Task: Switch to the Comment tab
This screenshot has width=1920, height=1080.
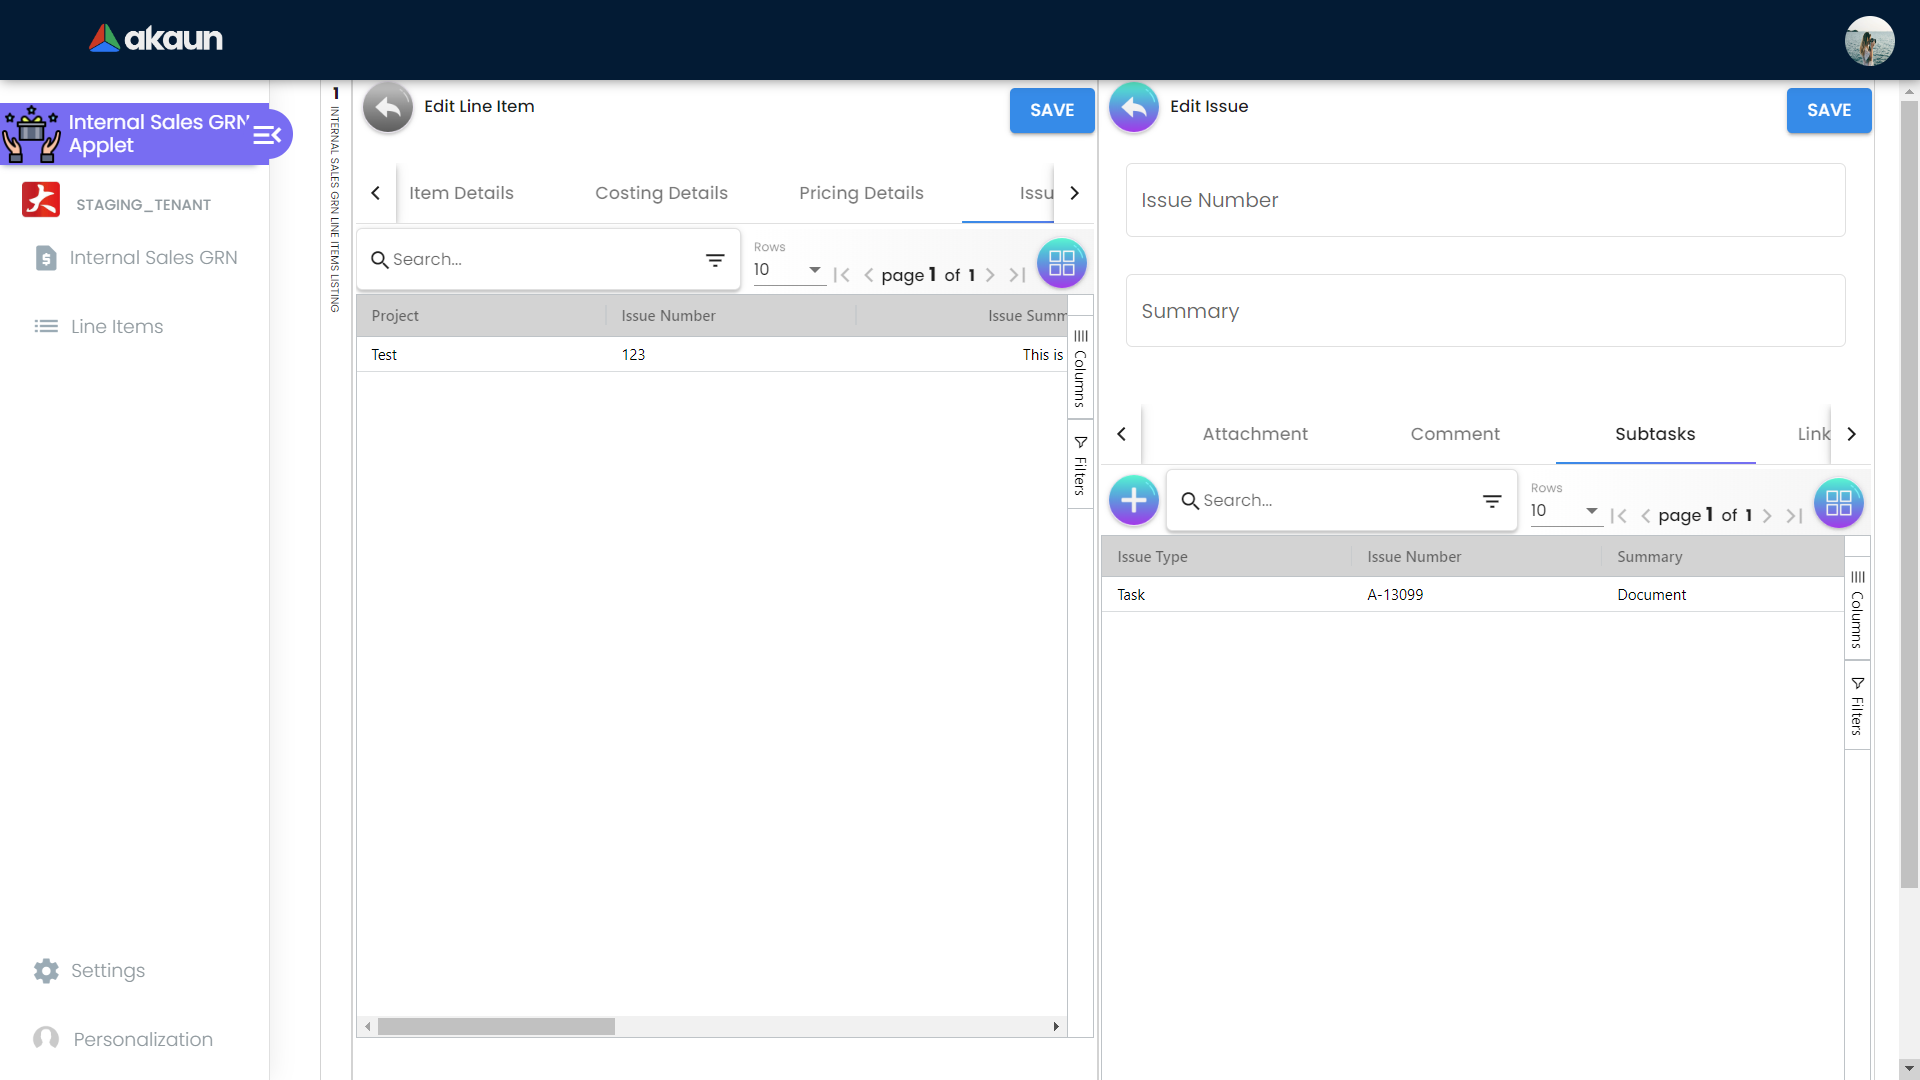Action: (x=1454, y=434)
